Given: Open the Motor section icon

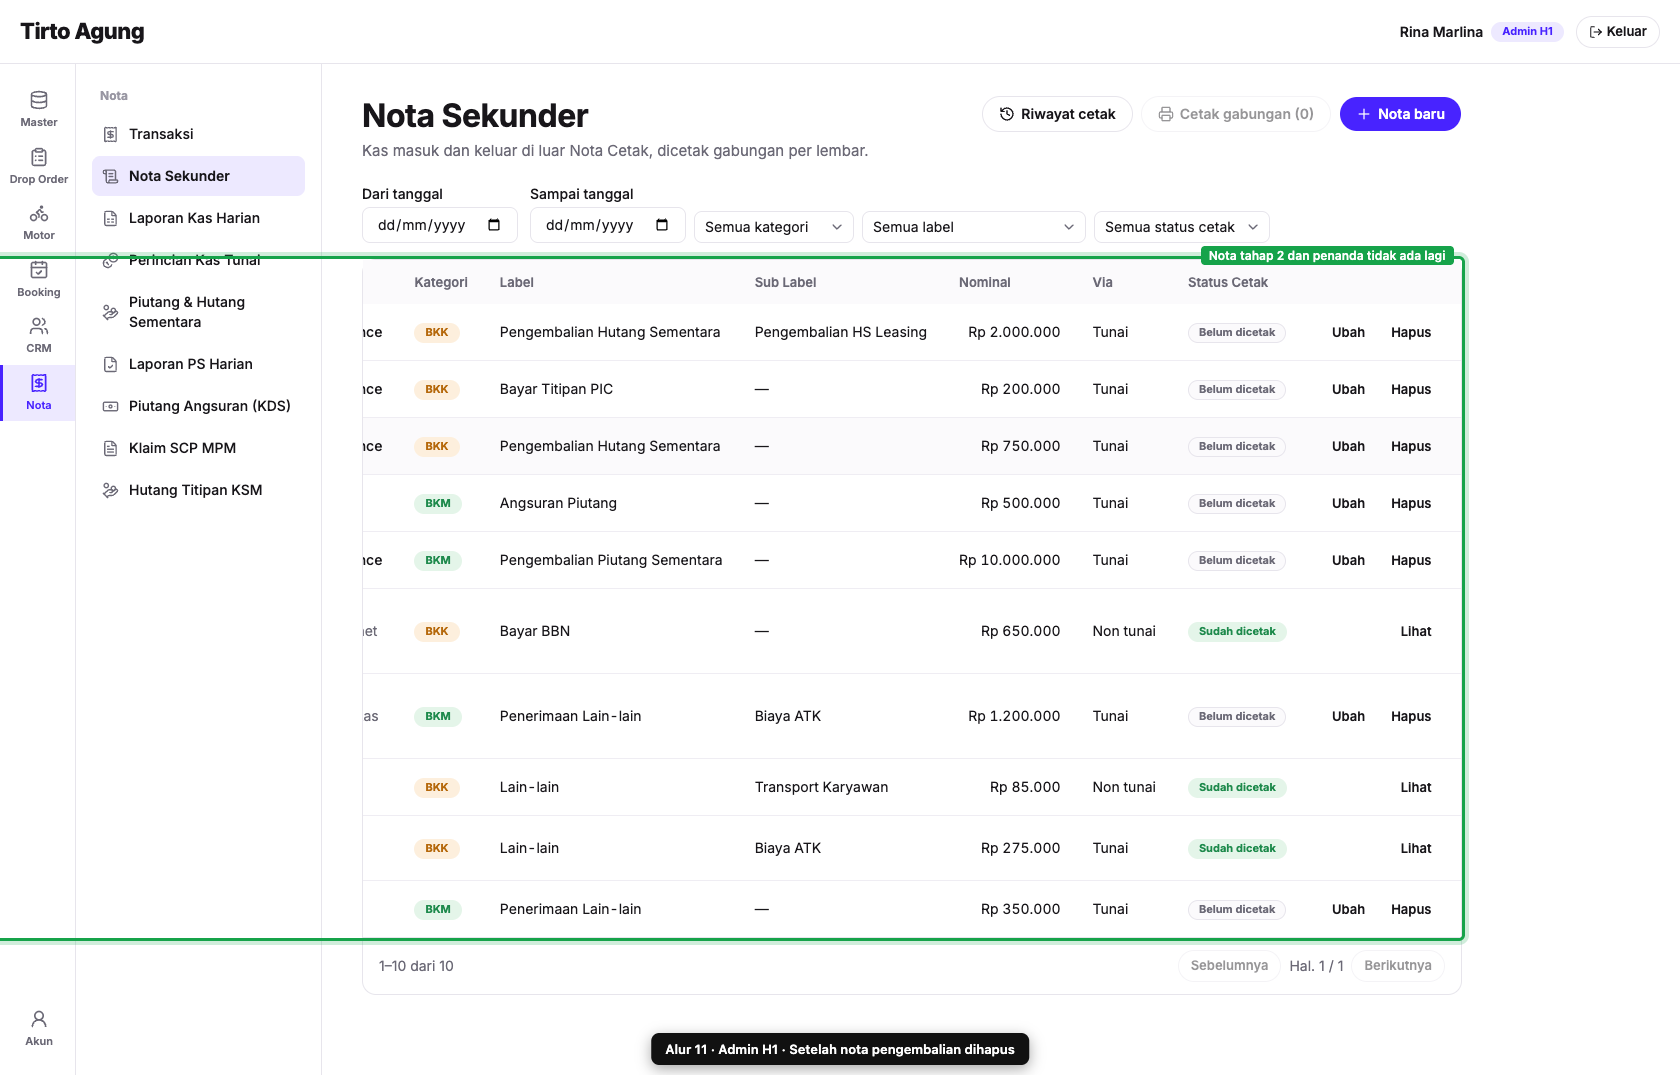Looking at the screenshot, I should click(39, 213).
